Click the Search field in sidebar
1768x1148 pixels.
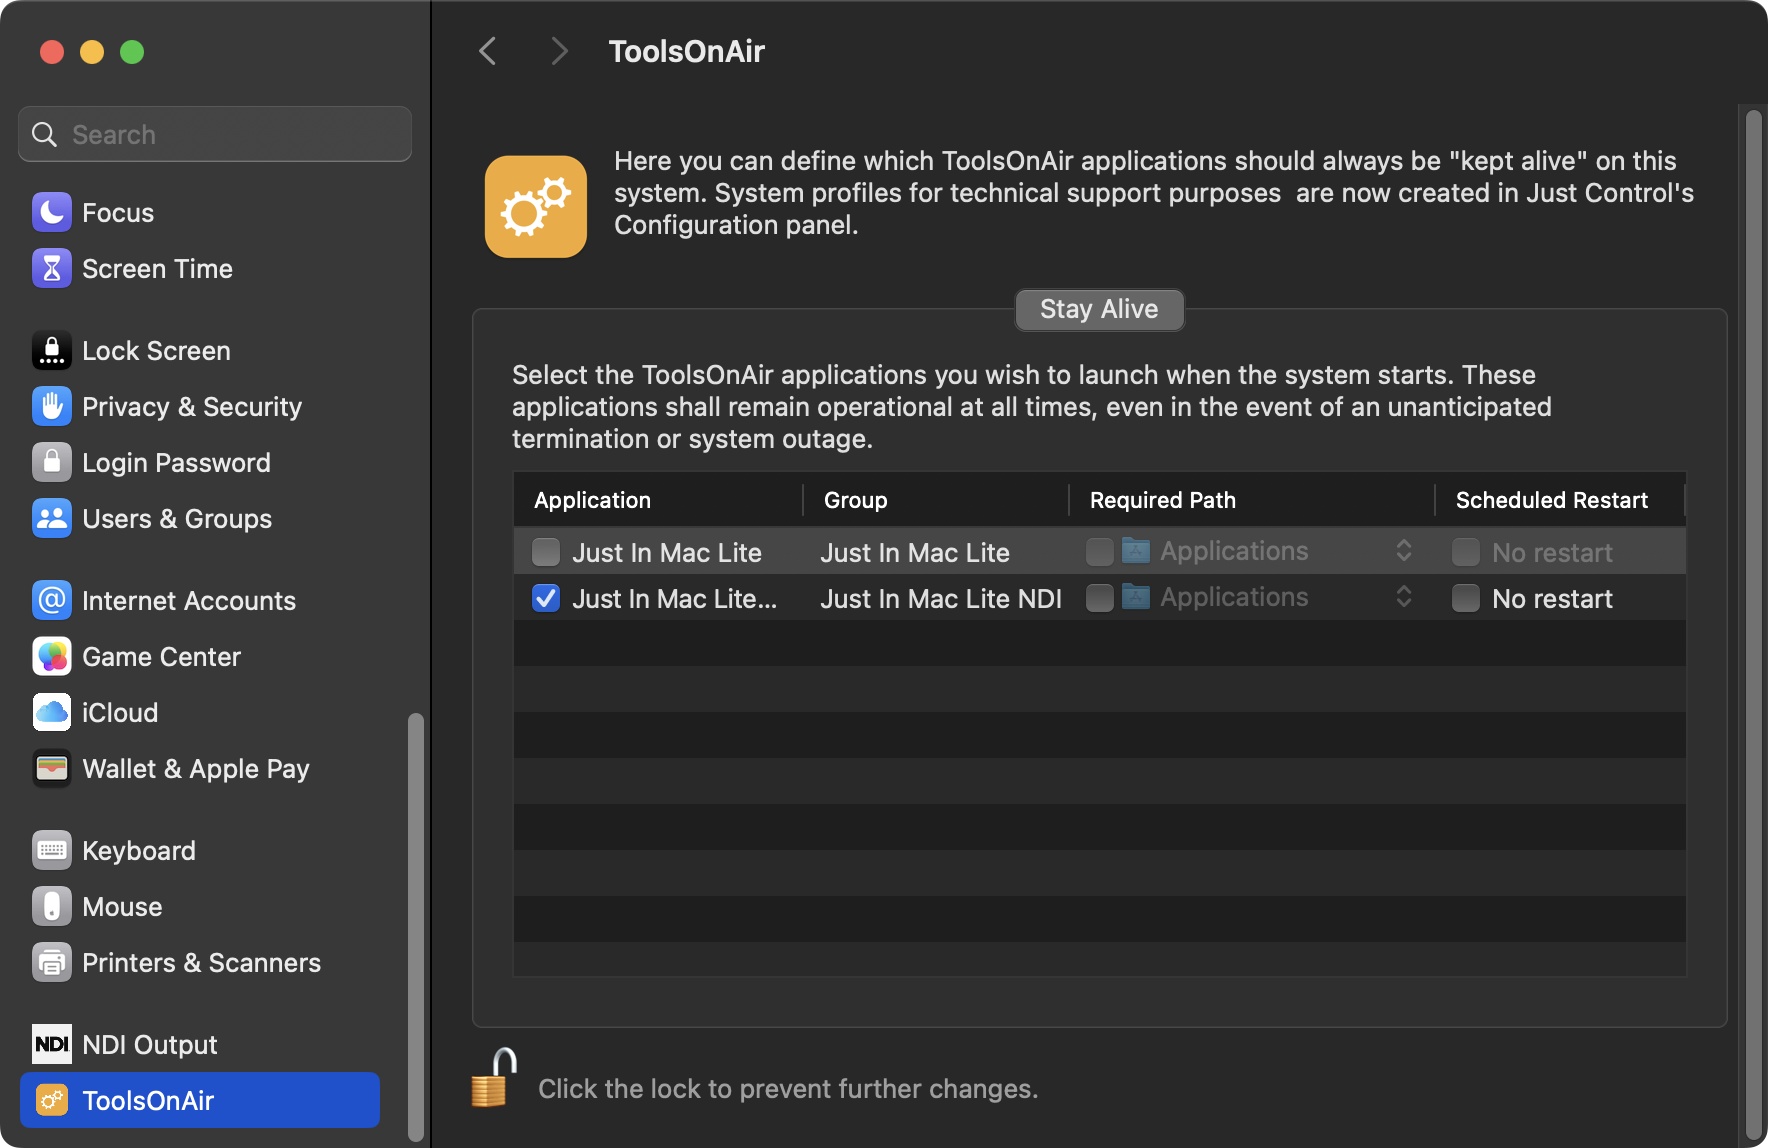tap(215, 134)
